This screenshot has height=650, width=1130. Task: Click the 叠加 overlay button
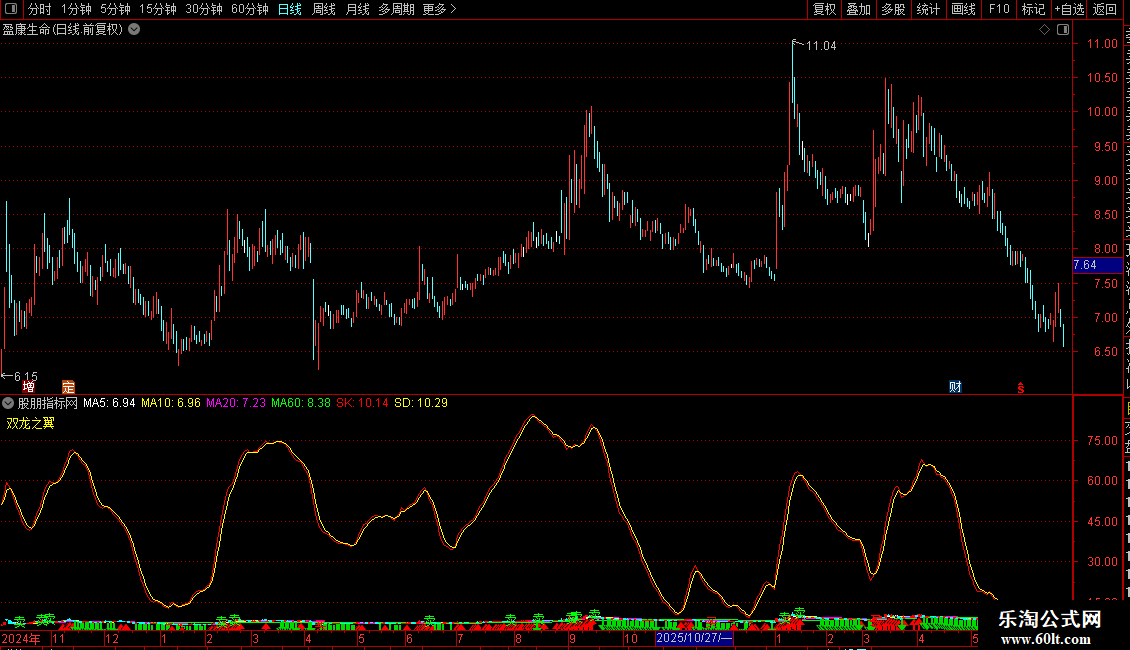(858, 9)
